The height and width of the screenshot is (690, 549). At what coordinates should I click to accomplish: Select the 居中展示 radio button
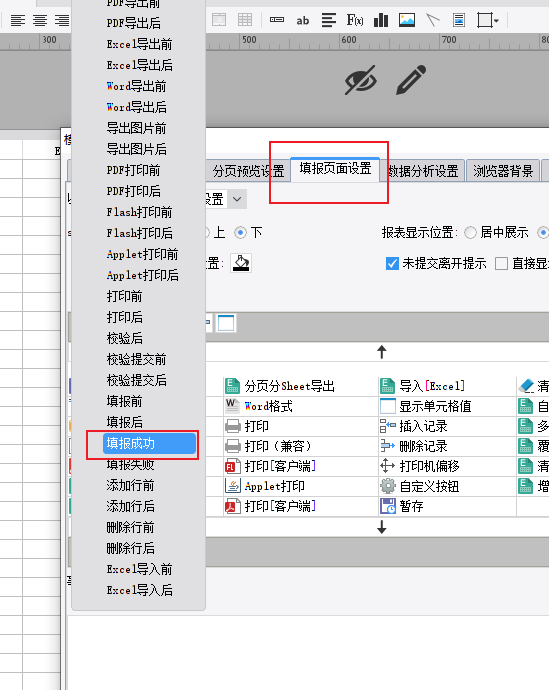point(470,232)
